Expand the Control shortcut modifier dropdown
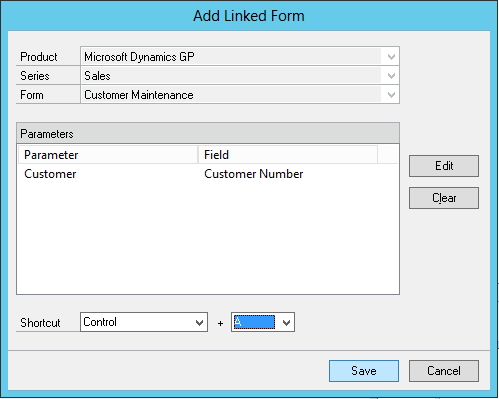 coord(199,322)
